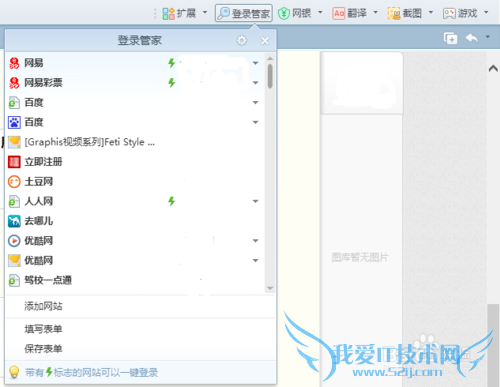One-click login lightning for 人人网
The width and height of the screenshot is (500, 387).
(172, 201)
